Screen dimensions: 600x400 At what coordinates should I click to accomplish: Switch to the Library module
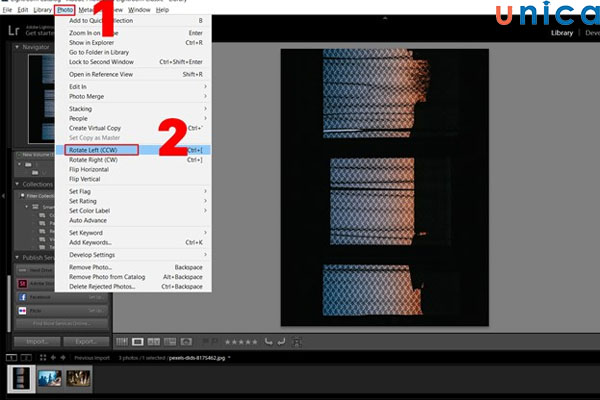[x=562, y=33]
